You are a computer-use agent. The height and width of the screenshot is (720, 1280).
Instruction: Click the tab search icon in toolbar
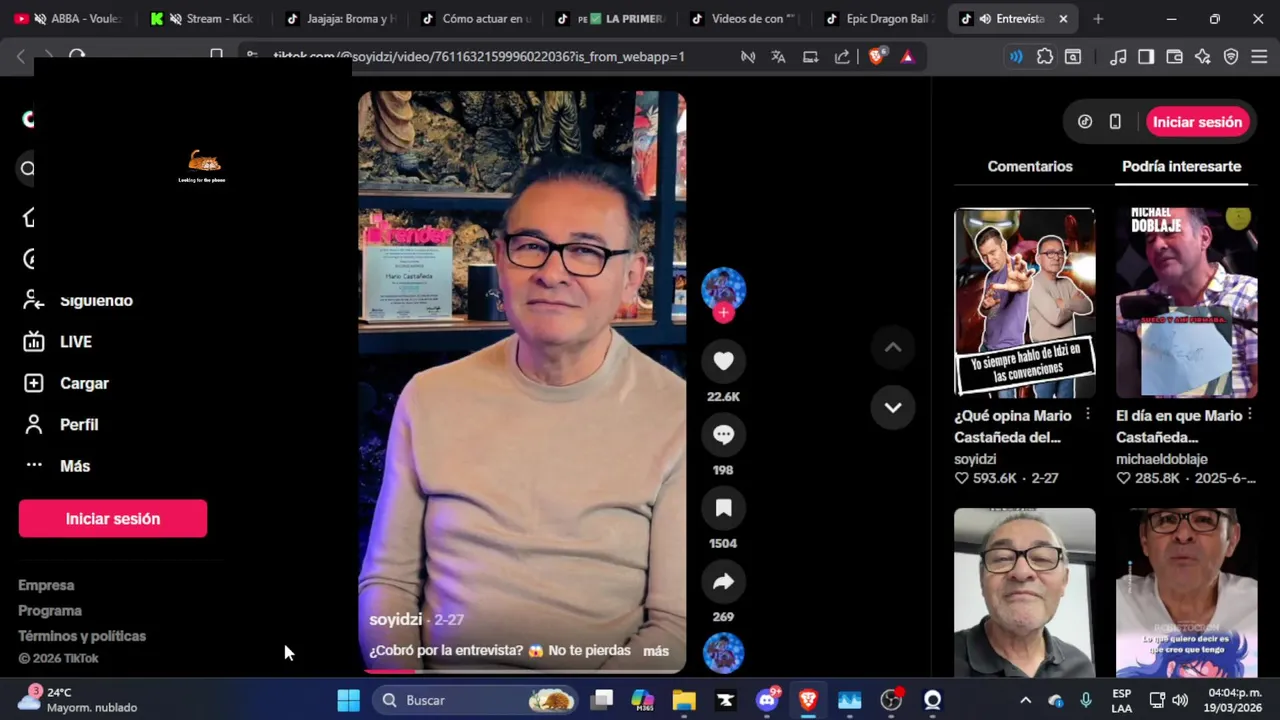click(1073, 57)
